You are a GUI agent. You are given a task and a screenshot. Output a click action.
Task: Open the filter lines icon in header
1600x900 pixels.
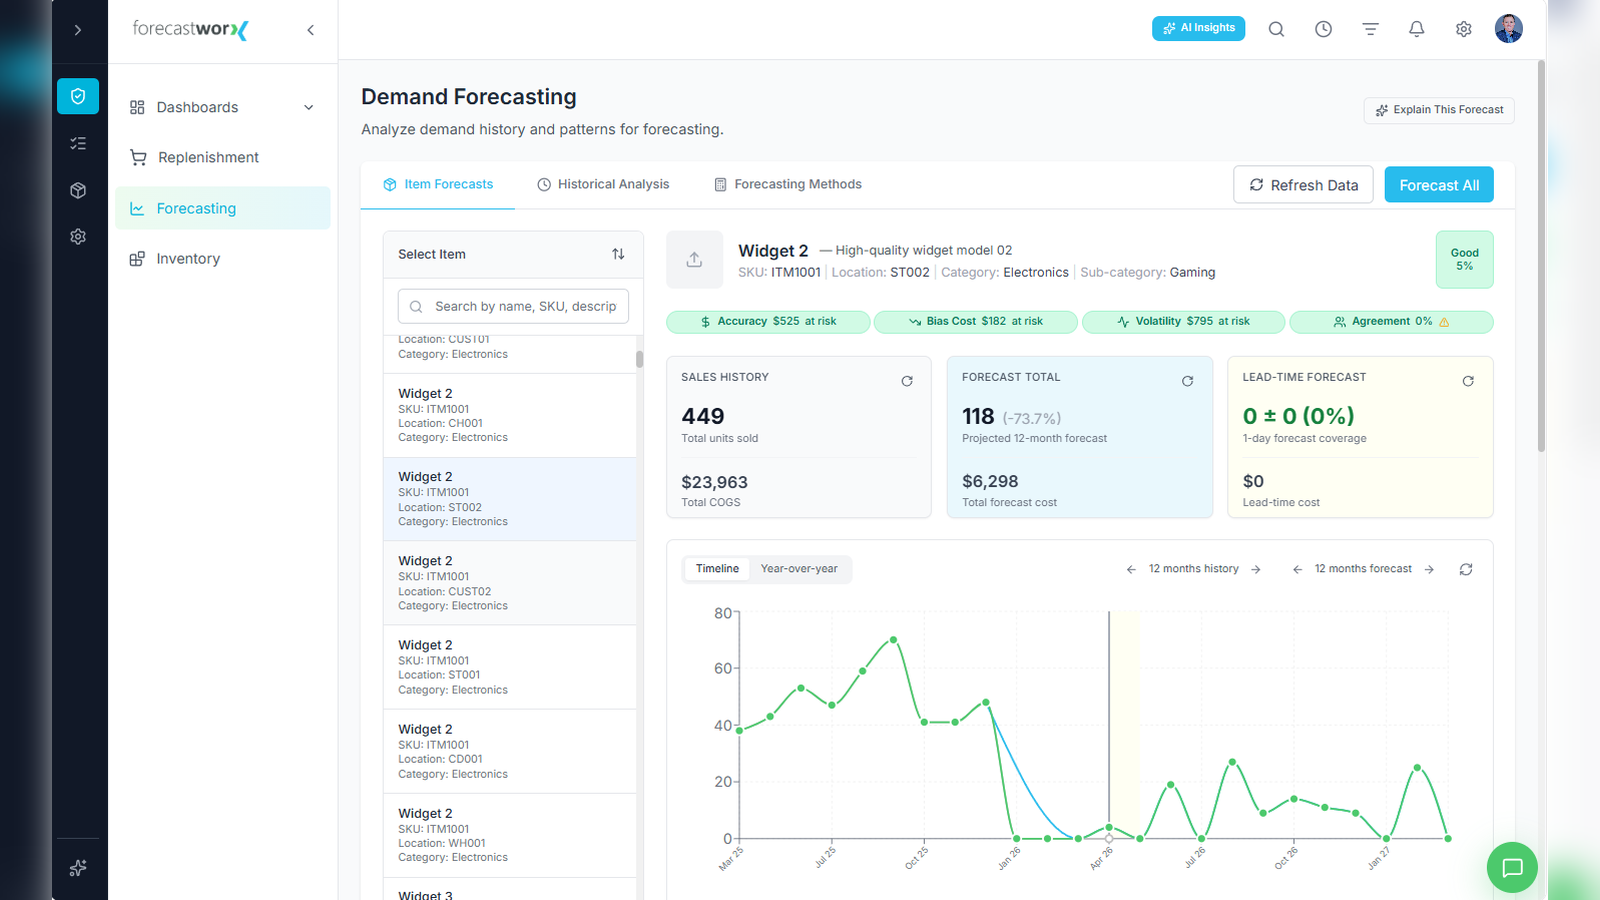pos(1370,29)
